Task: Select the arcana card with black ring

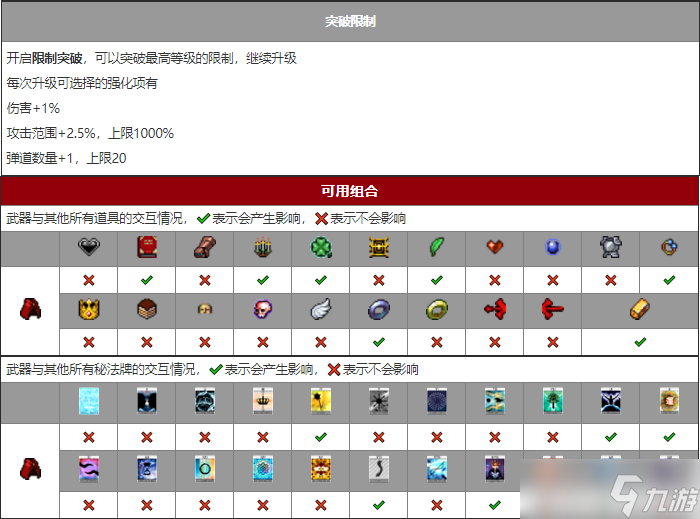Action: pos(205,469)
